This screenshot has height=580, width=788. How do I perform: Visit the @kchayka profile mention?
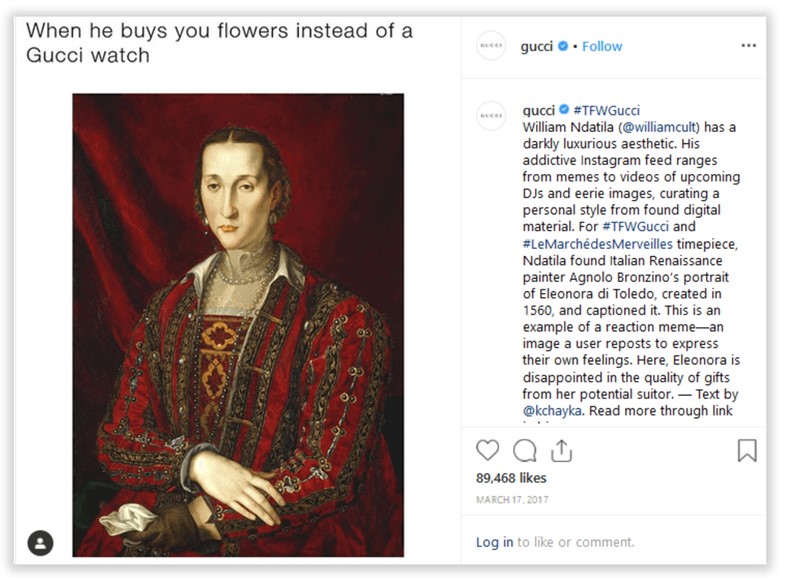(x=552, y=411)
